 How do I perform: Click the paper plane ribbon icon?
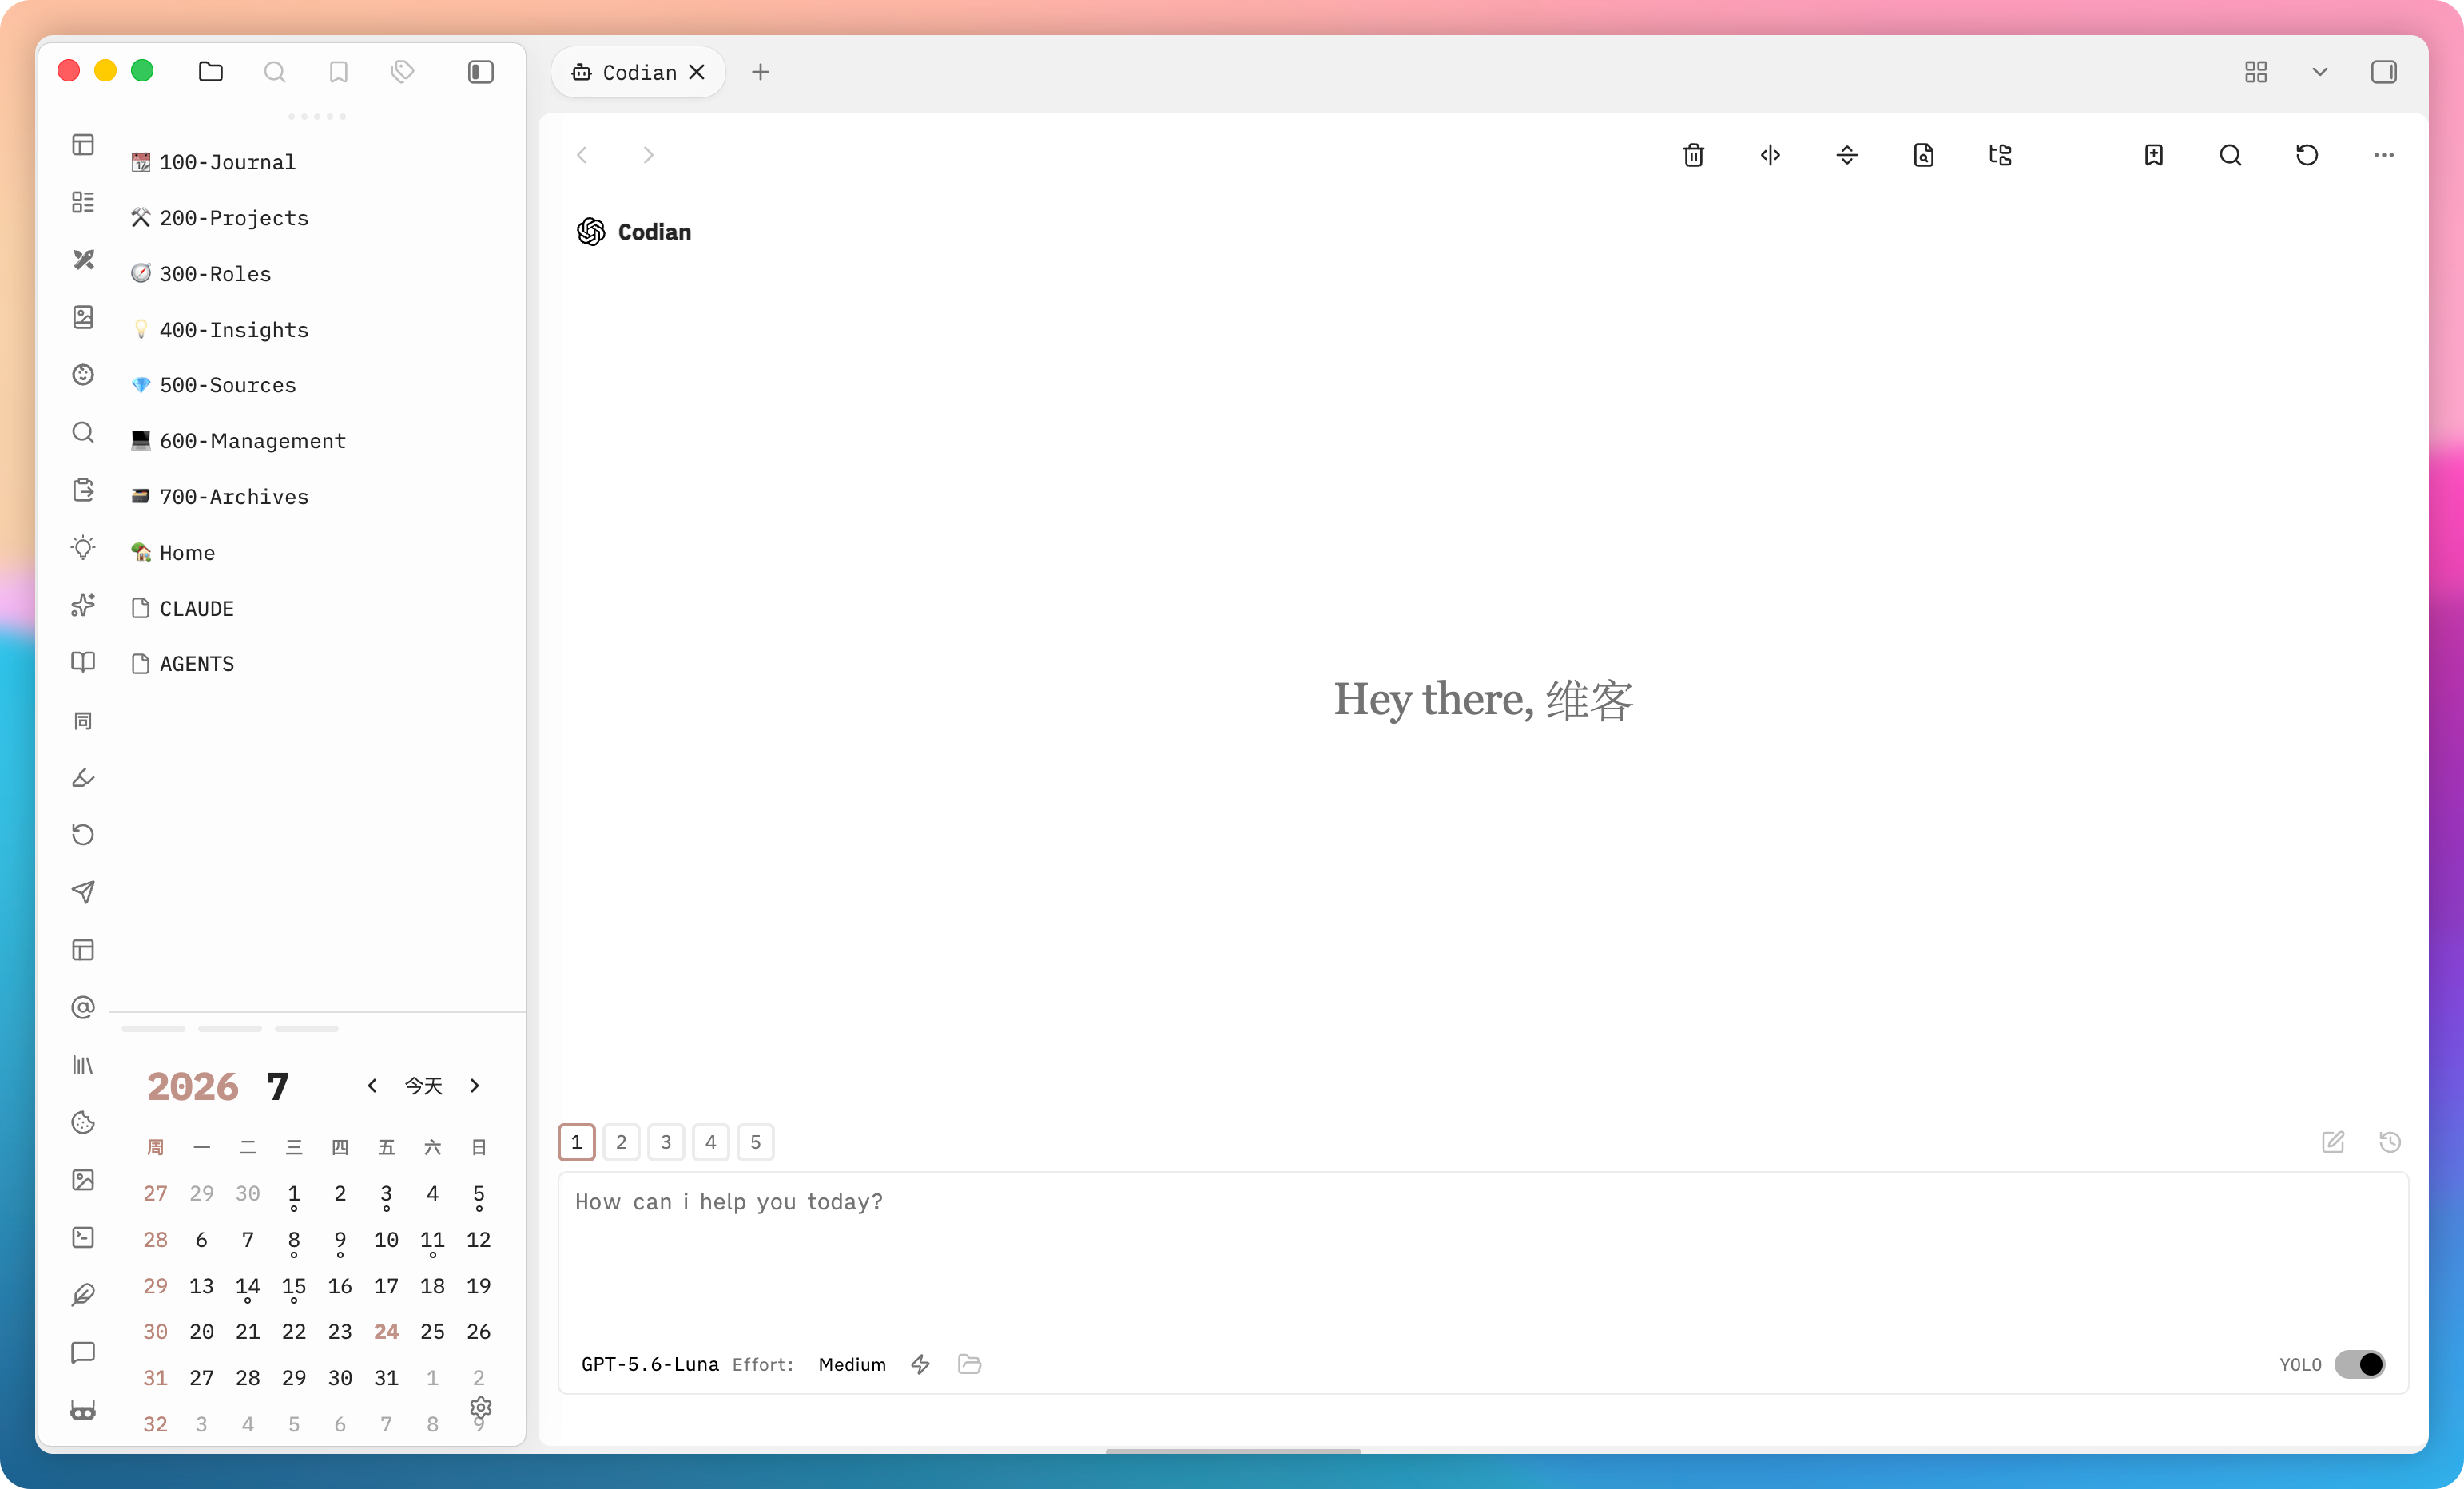tap(83, 892)
